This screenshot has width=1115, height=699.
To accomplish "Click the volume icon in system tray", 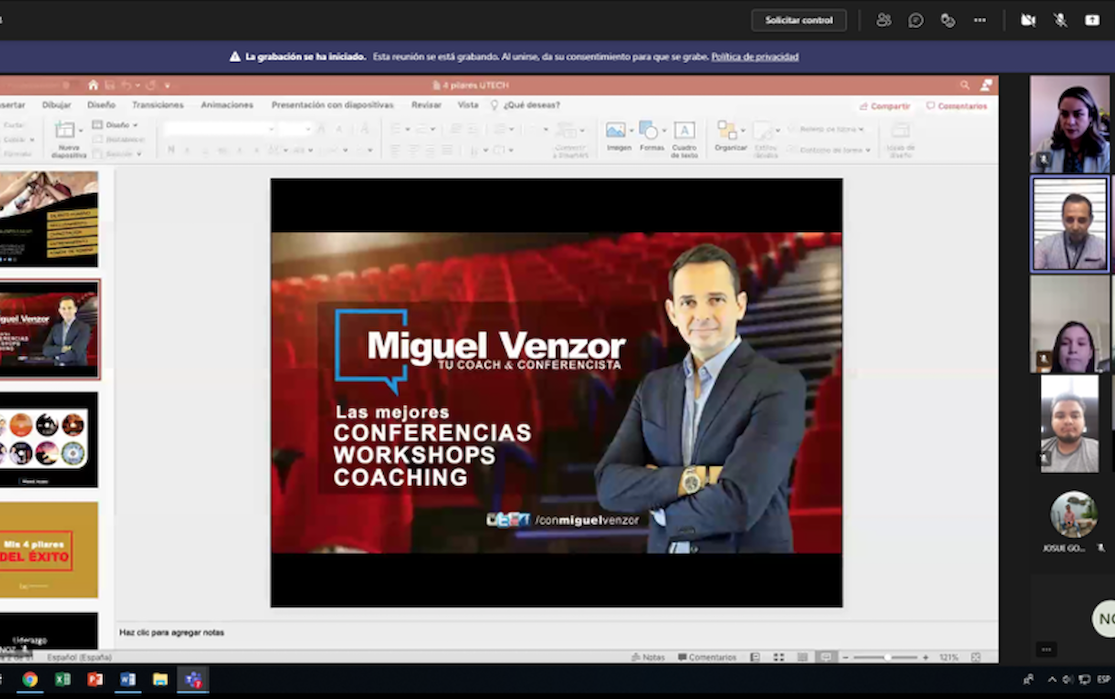I will [x=1068, y=679].
